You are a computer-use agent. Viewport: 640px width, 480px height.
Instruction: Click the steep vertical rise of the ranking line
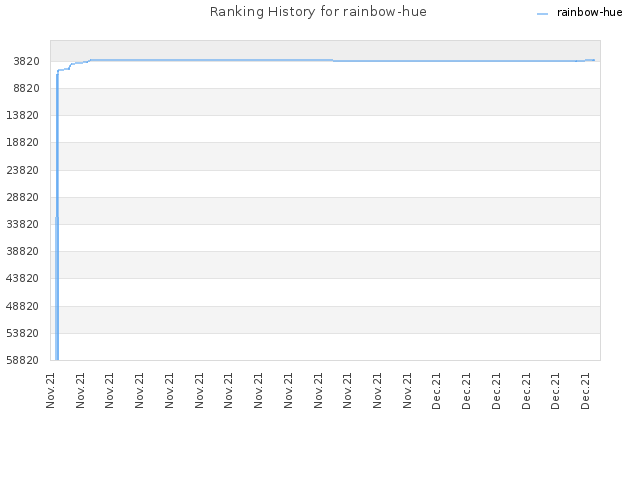point(57,216)
